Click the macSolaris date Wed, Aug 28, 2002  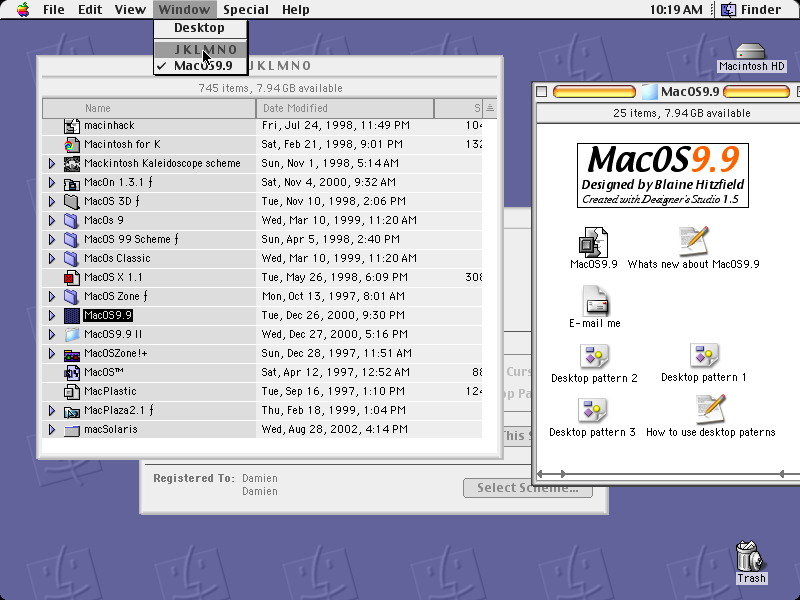[335, 430]
